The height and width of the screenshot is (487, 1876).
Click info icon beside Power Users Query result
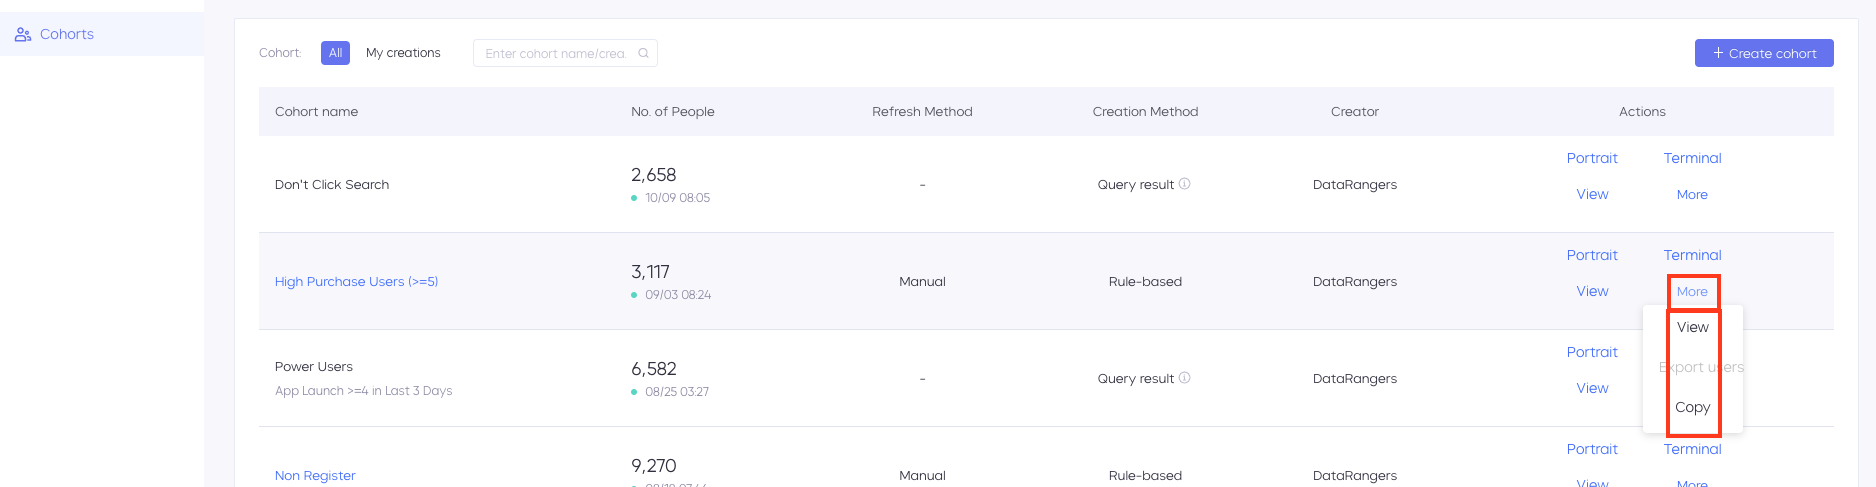pyautogui.click(x=1184, y=378)
